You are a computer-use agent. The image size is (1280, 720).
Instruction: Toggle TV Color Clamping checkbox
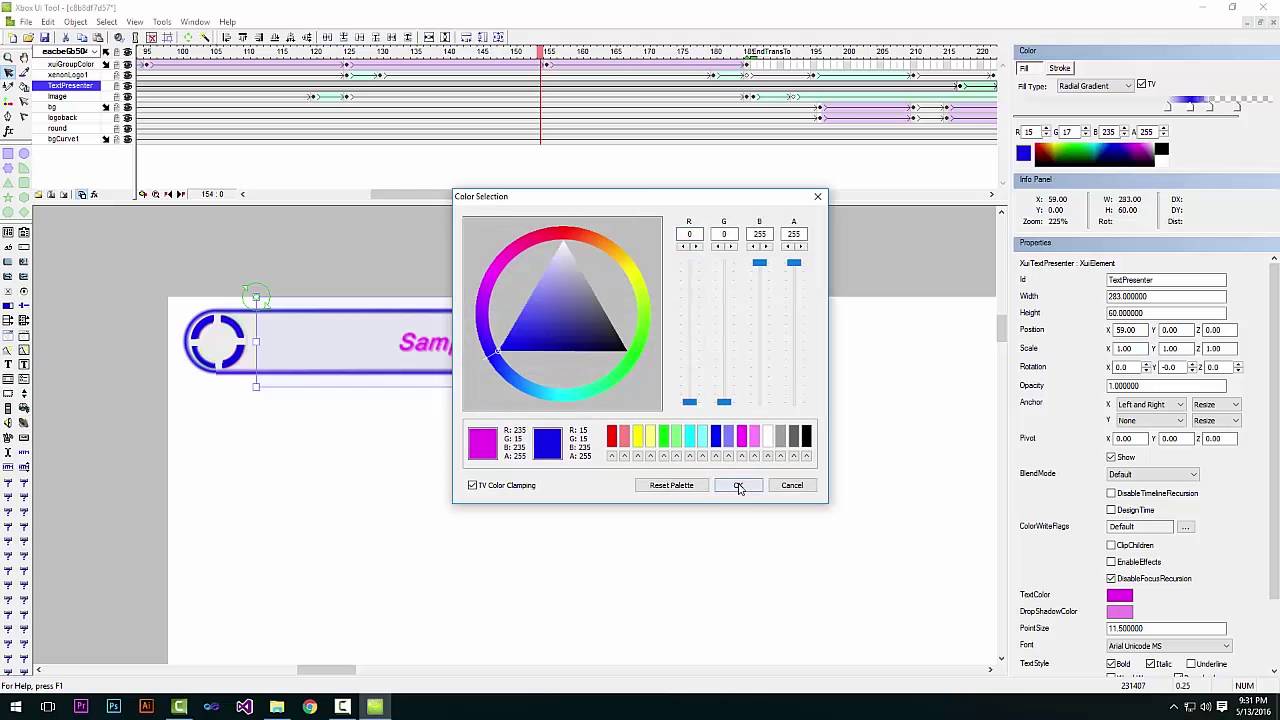pyautogui.click(x=472, y=485)
